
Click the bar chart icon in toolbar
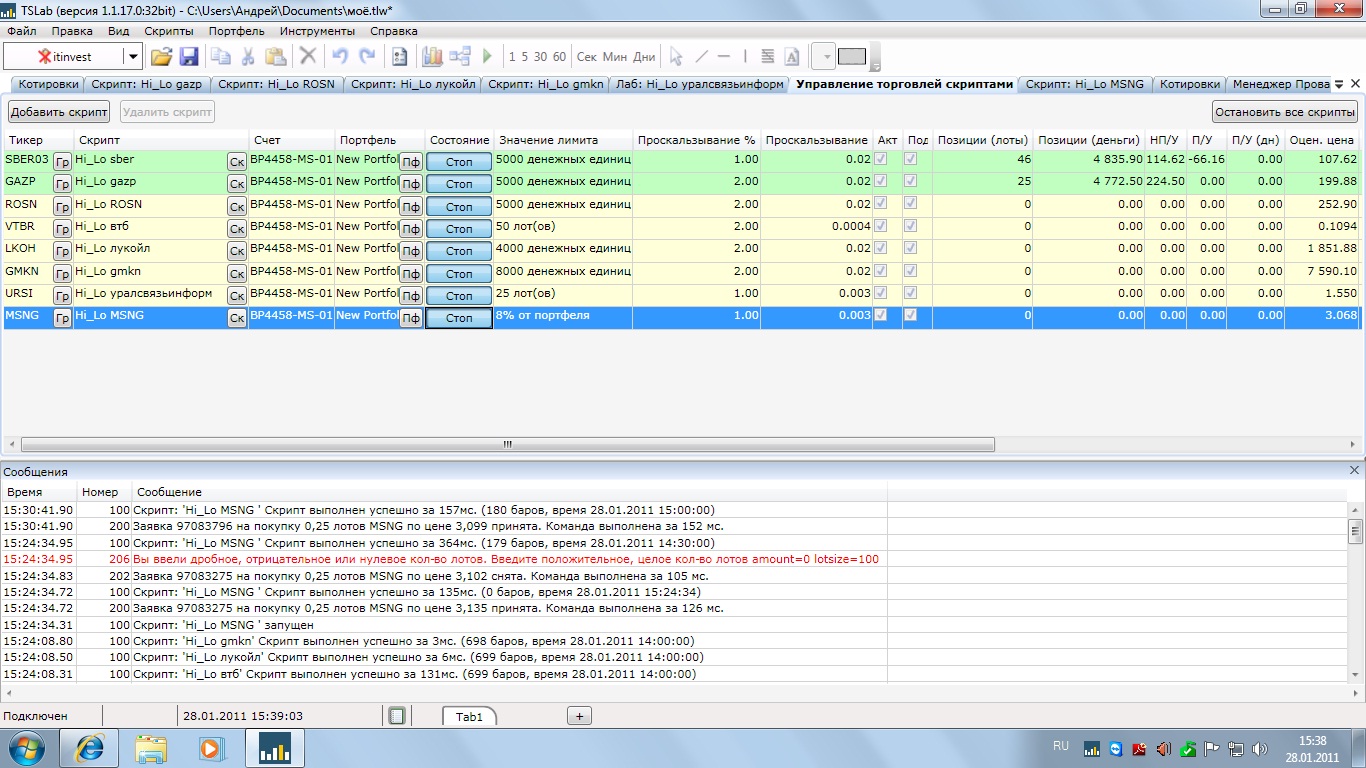432,57
